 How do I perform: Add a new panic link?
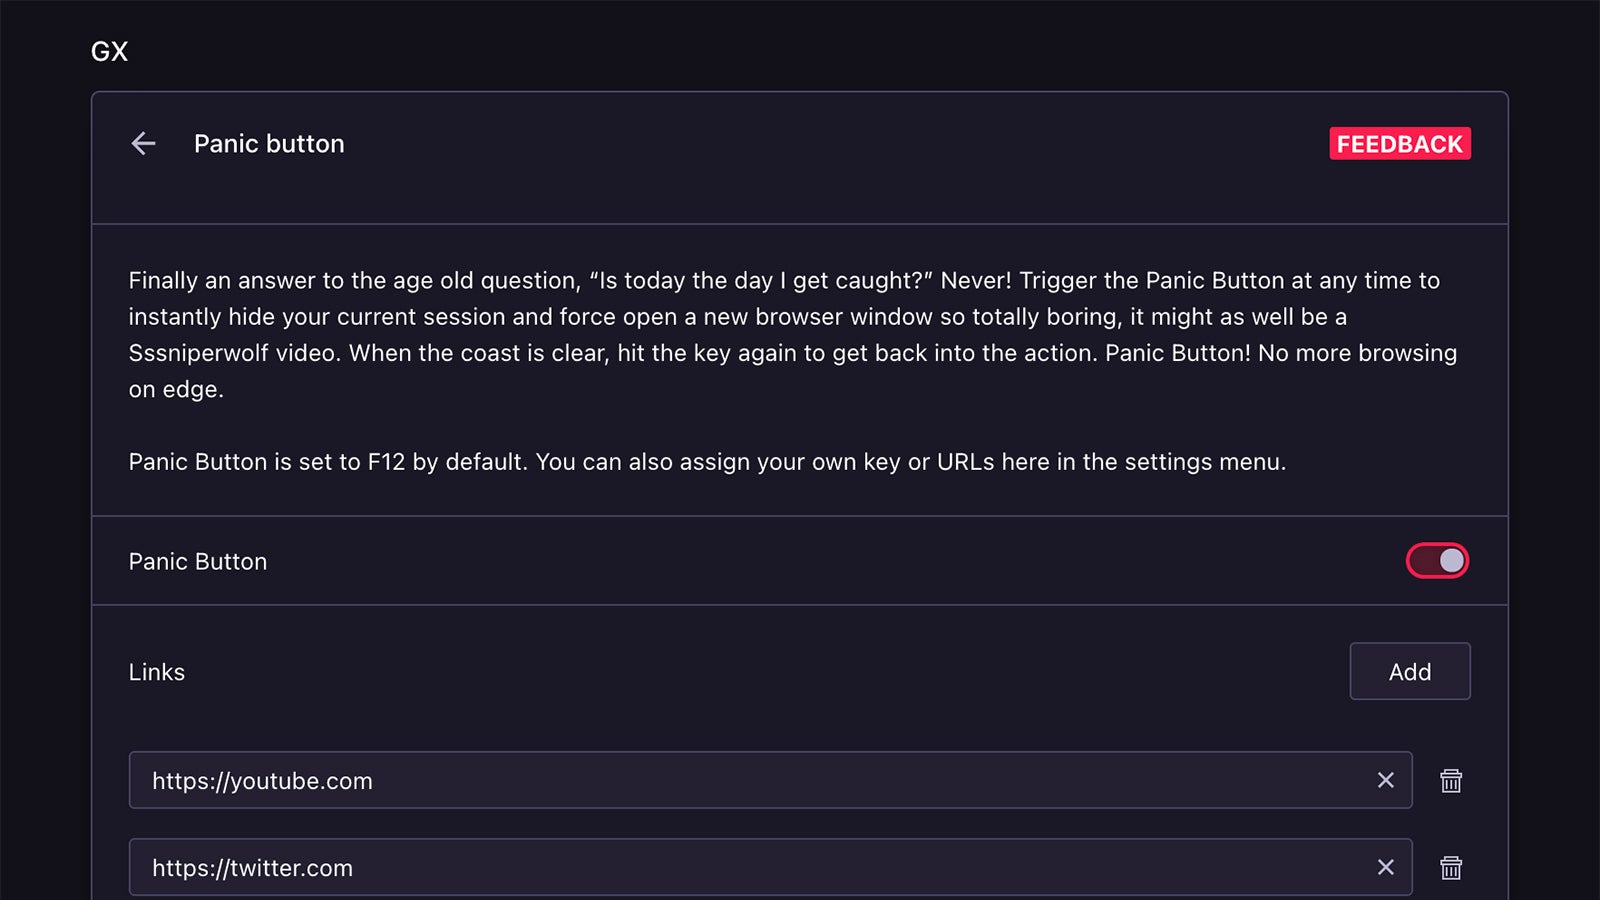(x=1409, y=672)
